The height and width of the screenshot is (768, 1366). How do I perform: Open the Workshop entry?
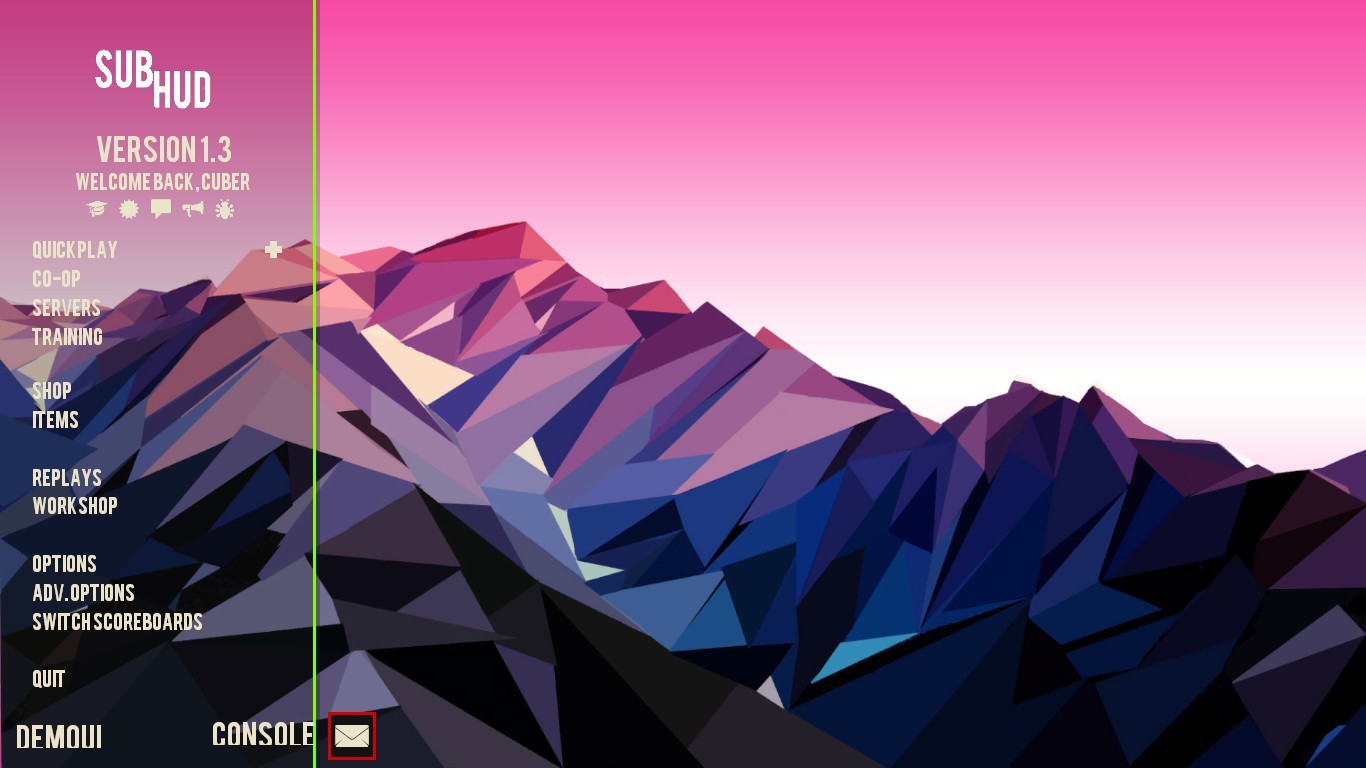[75, 506]
